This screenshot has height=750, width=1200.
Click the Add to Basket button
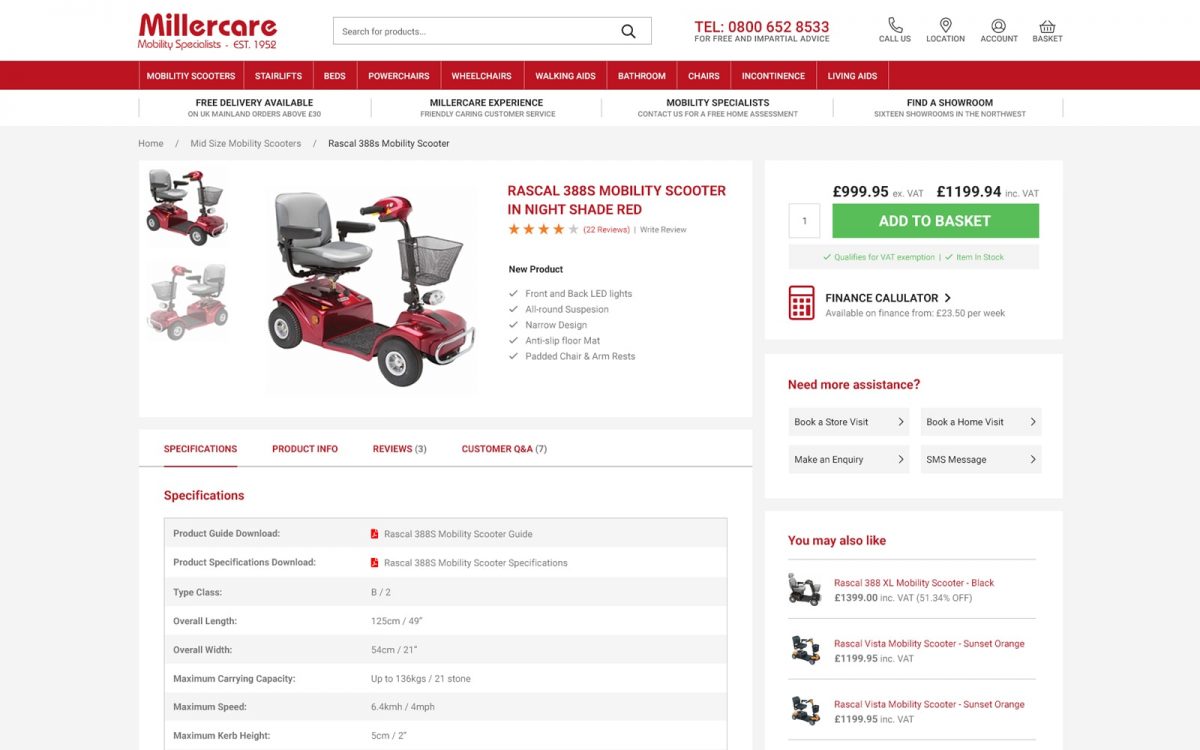935,221
